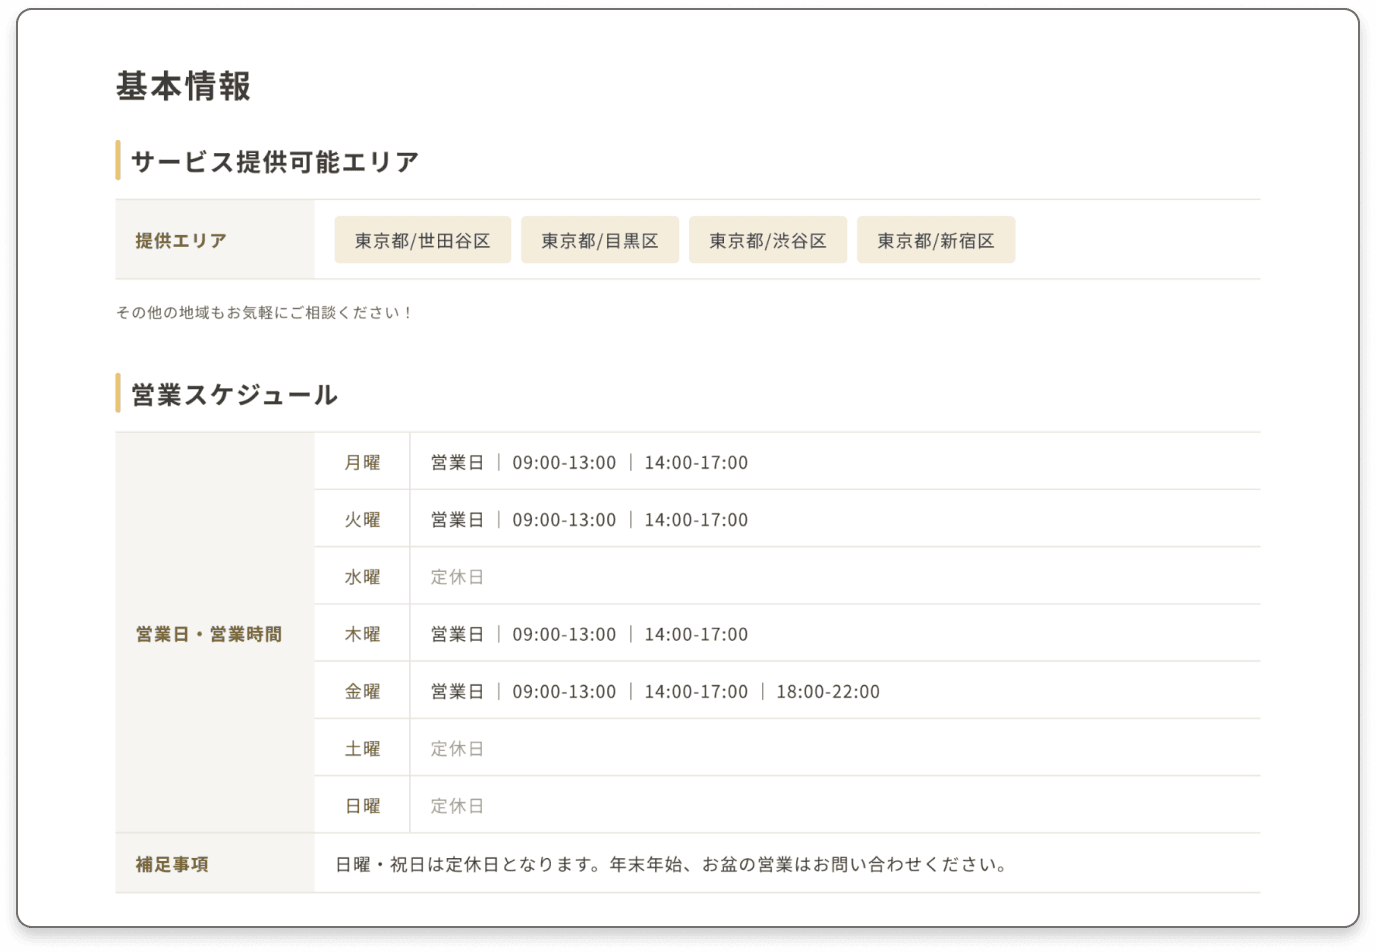Click 18:00-22:00 in the 金曜 row
The height and width of the screenshot is (952, 1376).
tap(828, 691)
